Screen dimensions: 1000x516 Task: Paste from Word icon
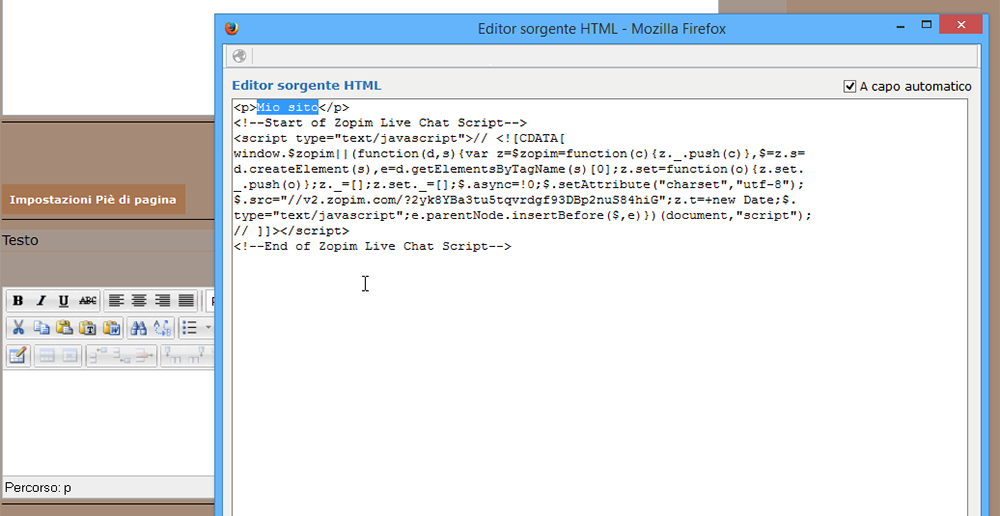click(x=111, y=328)
